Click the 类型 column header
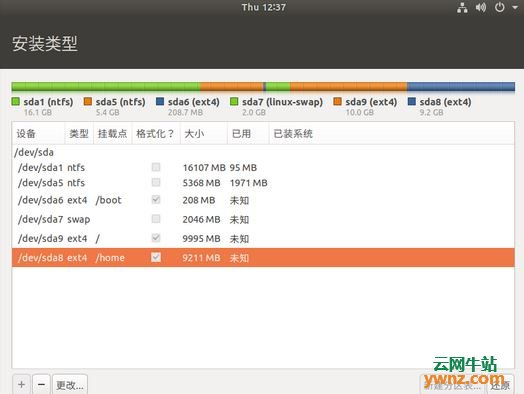 click(x=79, y=134)
